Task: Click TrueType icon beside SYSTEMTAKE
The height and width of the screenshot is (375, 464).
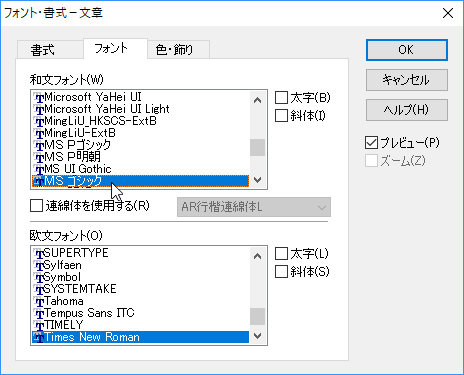Action: point(39,290)
